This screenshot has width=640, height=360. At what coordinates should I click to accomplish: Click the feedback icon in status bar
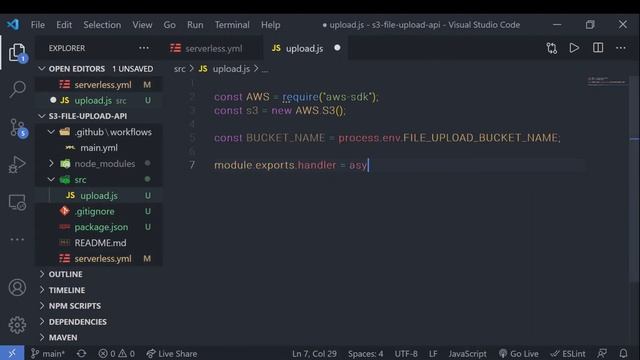coord(602,353)
